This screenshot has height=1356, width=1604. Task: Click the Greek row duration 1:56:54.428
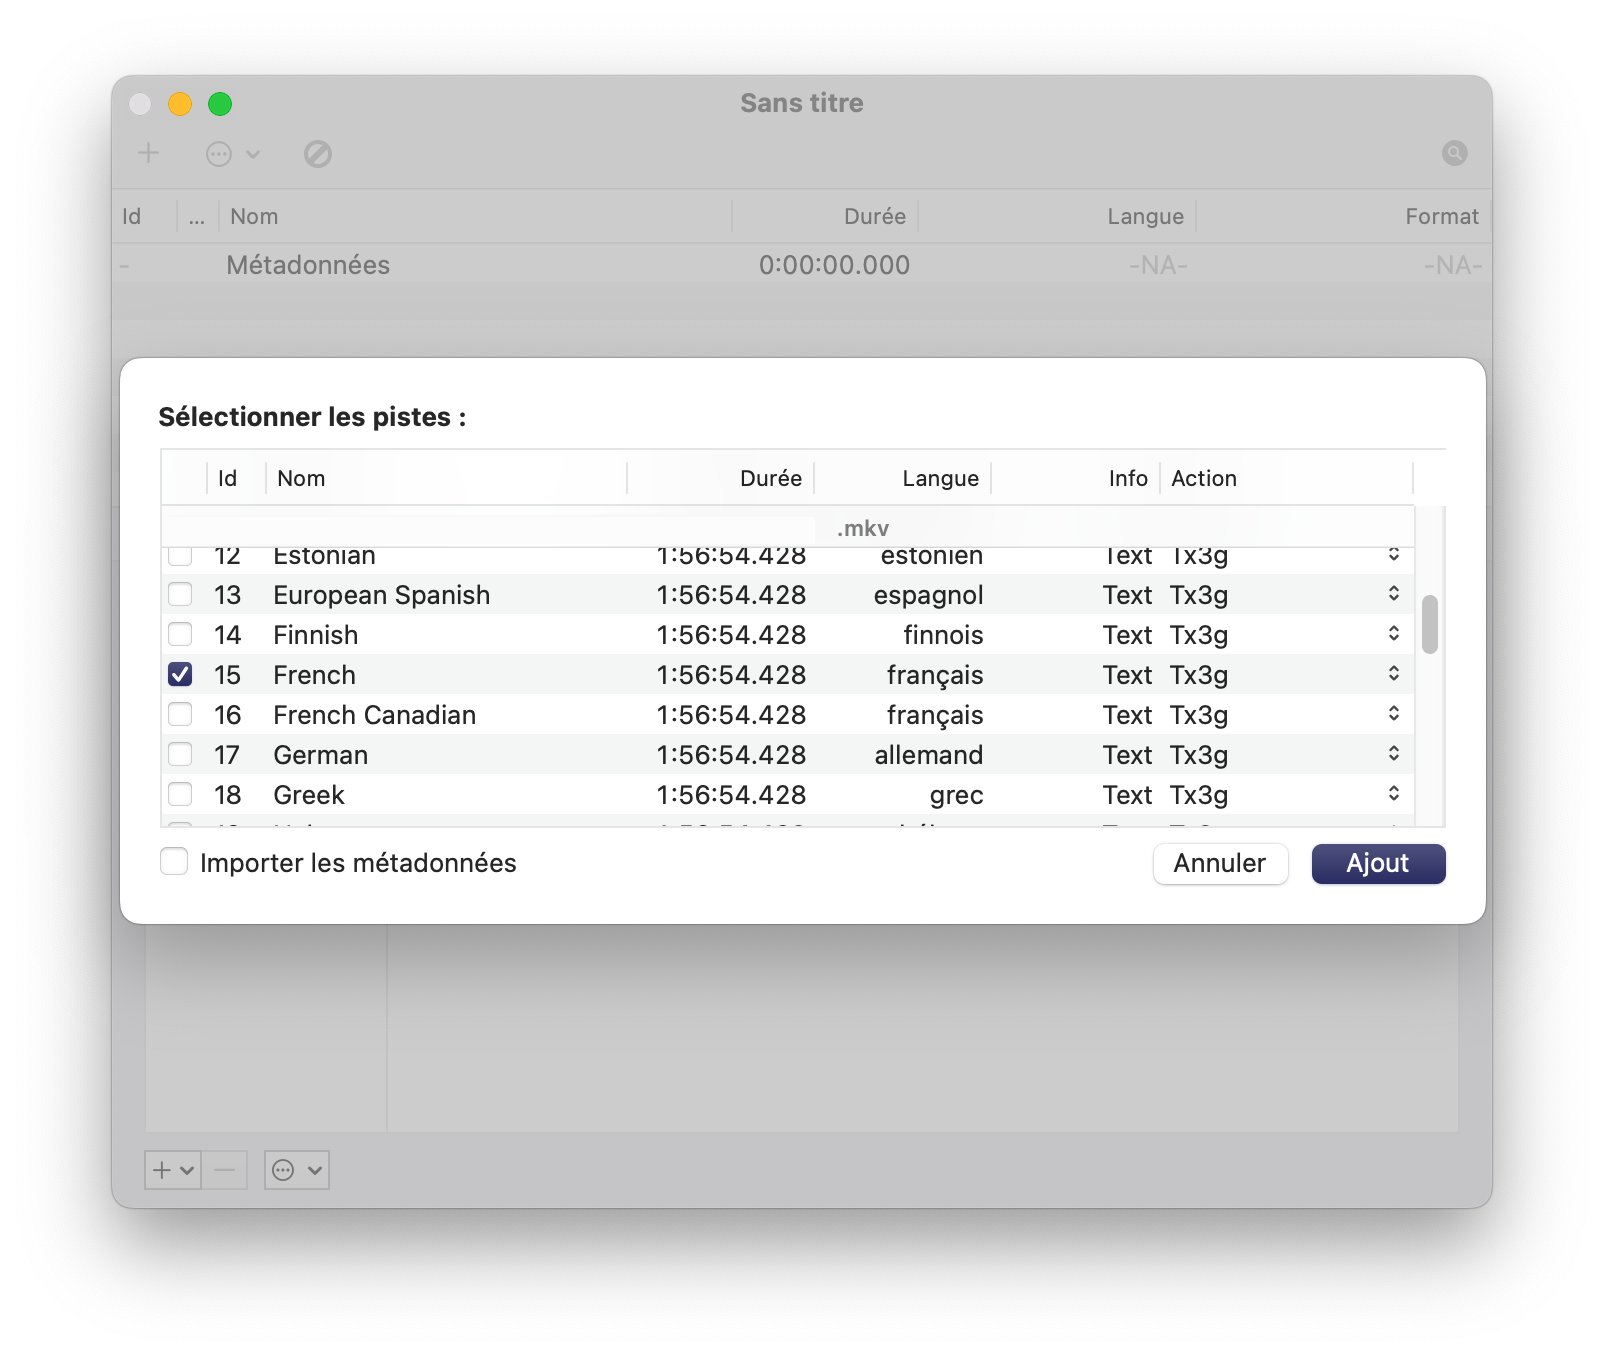pos(731,795)
